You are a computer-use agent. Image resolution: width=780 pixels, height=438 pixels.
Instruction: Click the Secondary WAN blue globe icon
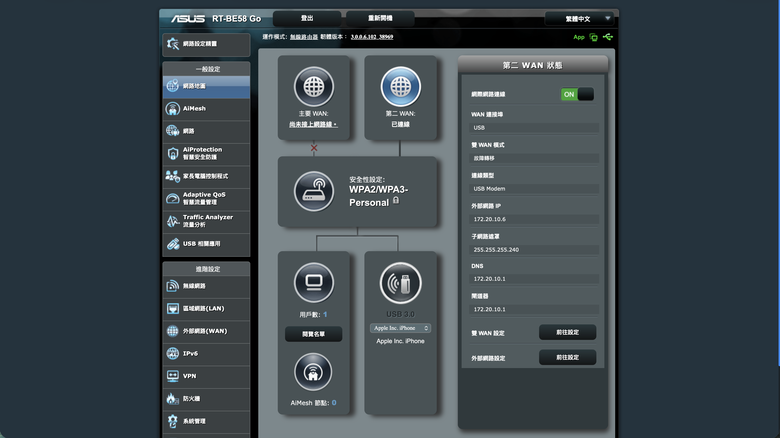pyautogui.click(x=400, y=87)
